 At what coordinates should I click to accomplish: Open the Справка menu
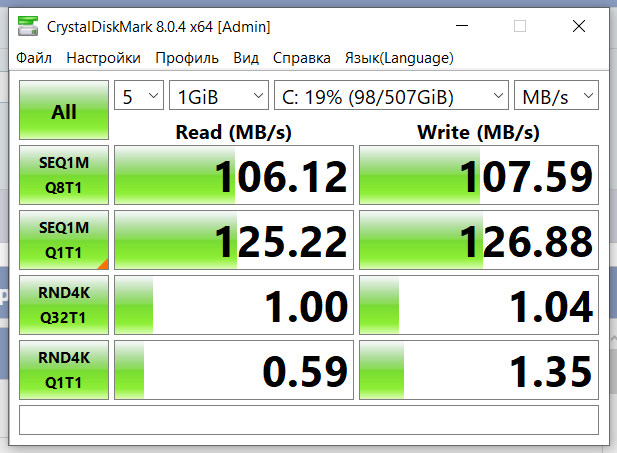coord(302,58)
